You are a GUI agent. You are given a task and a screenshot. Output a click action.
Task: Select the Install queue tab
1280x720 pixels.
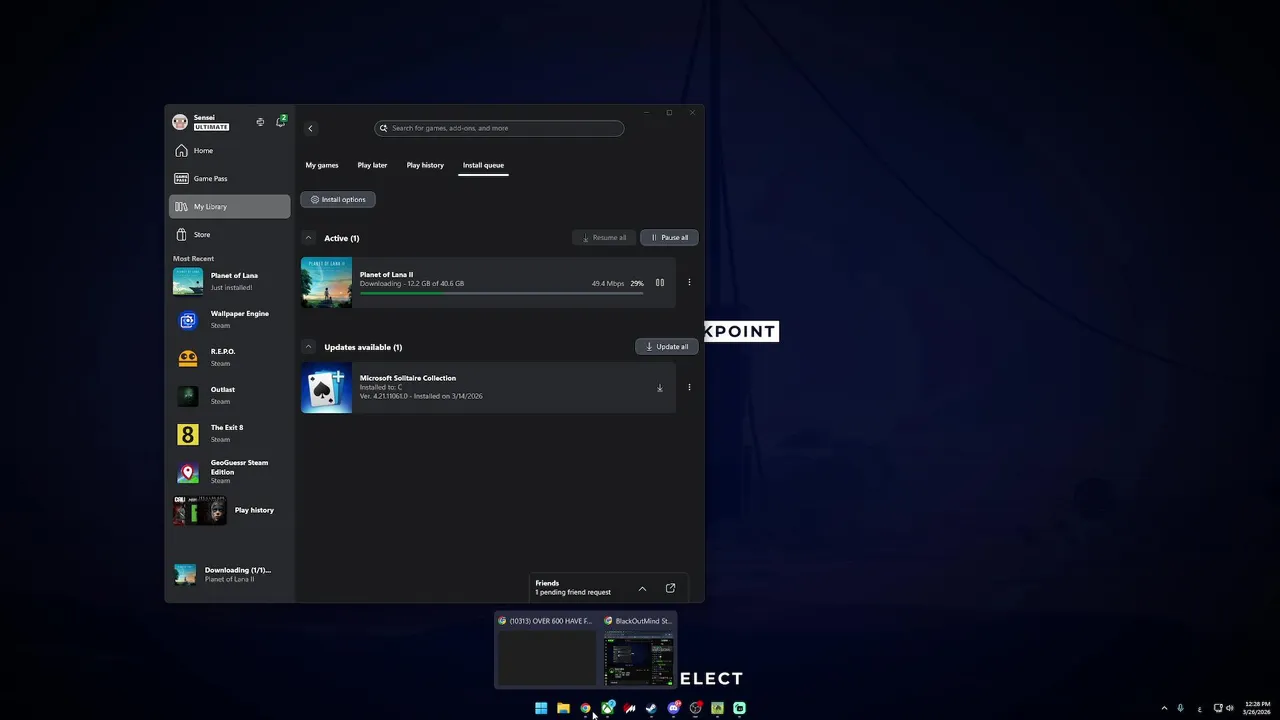coord(483,165)
